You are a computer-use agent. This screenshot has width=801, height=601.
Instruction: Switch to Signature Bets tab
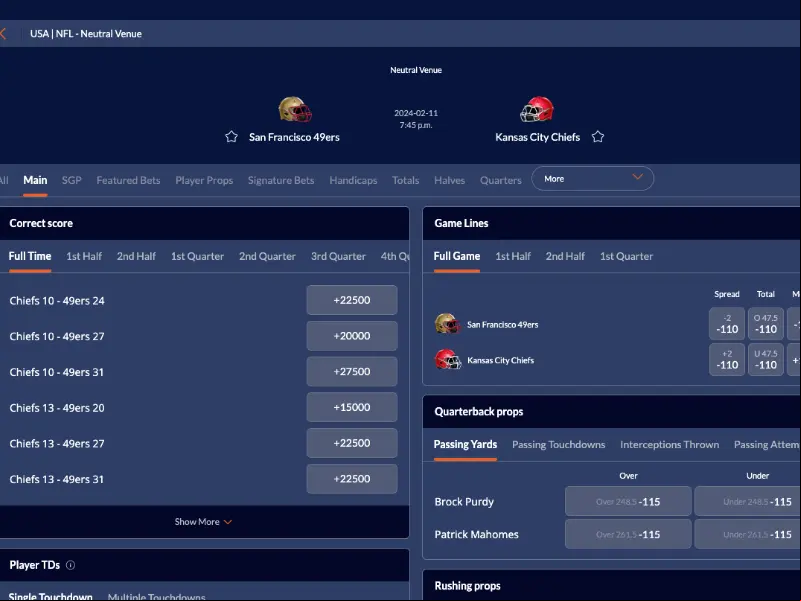[x=281, y=180]
